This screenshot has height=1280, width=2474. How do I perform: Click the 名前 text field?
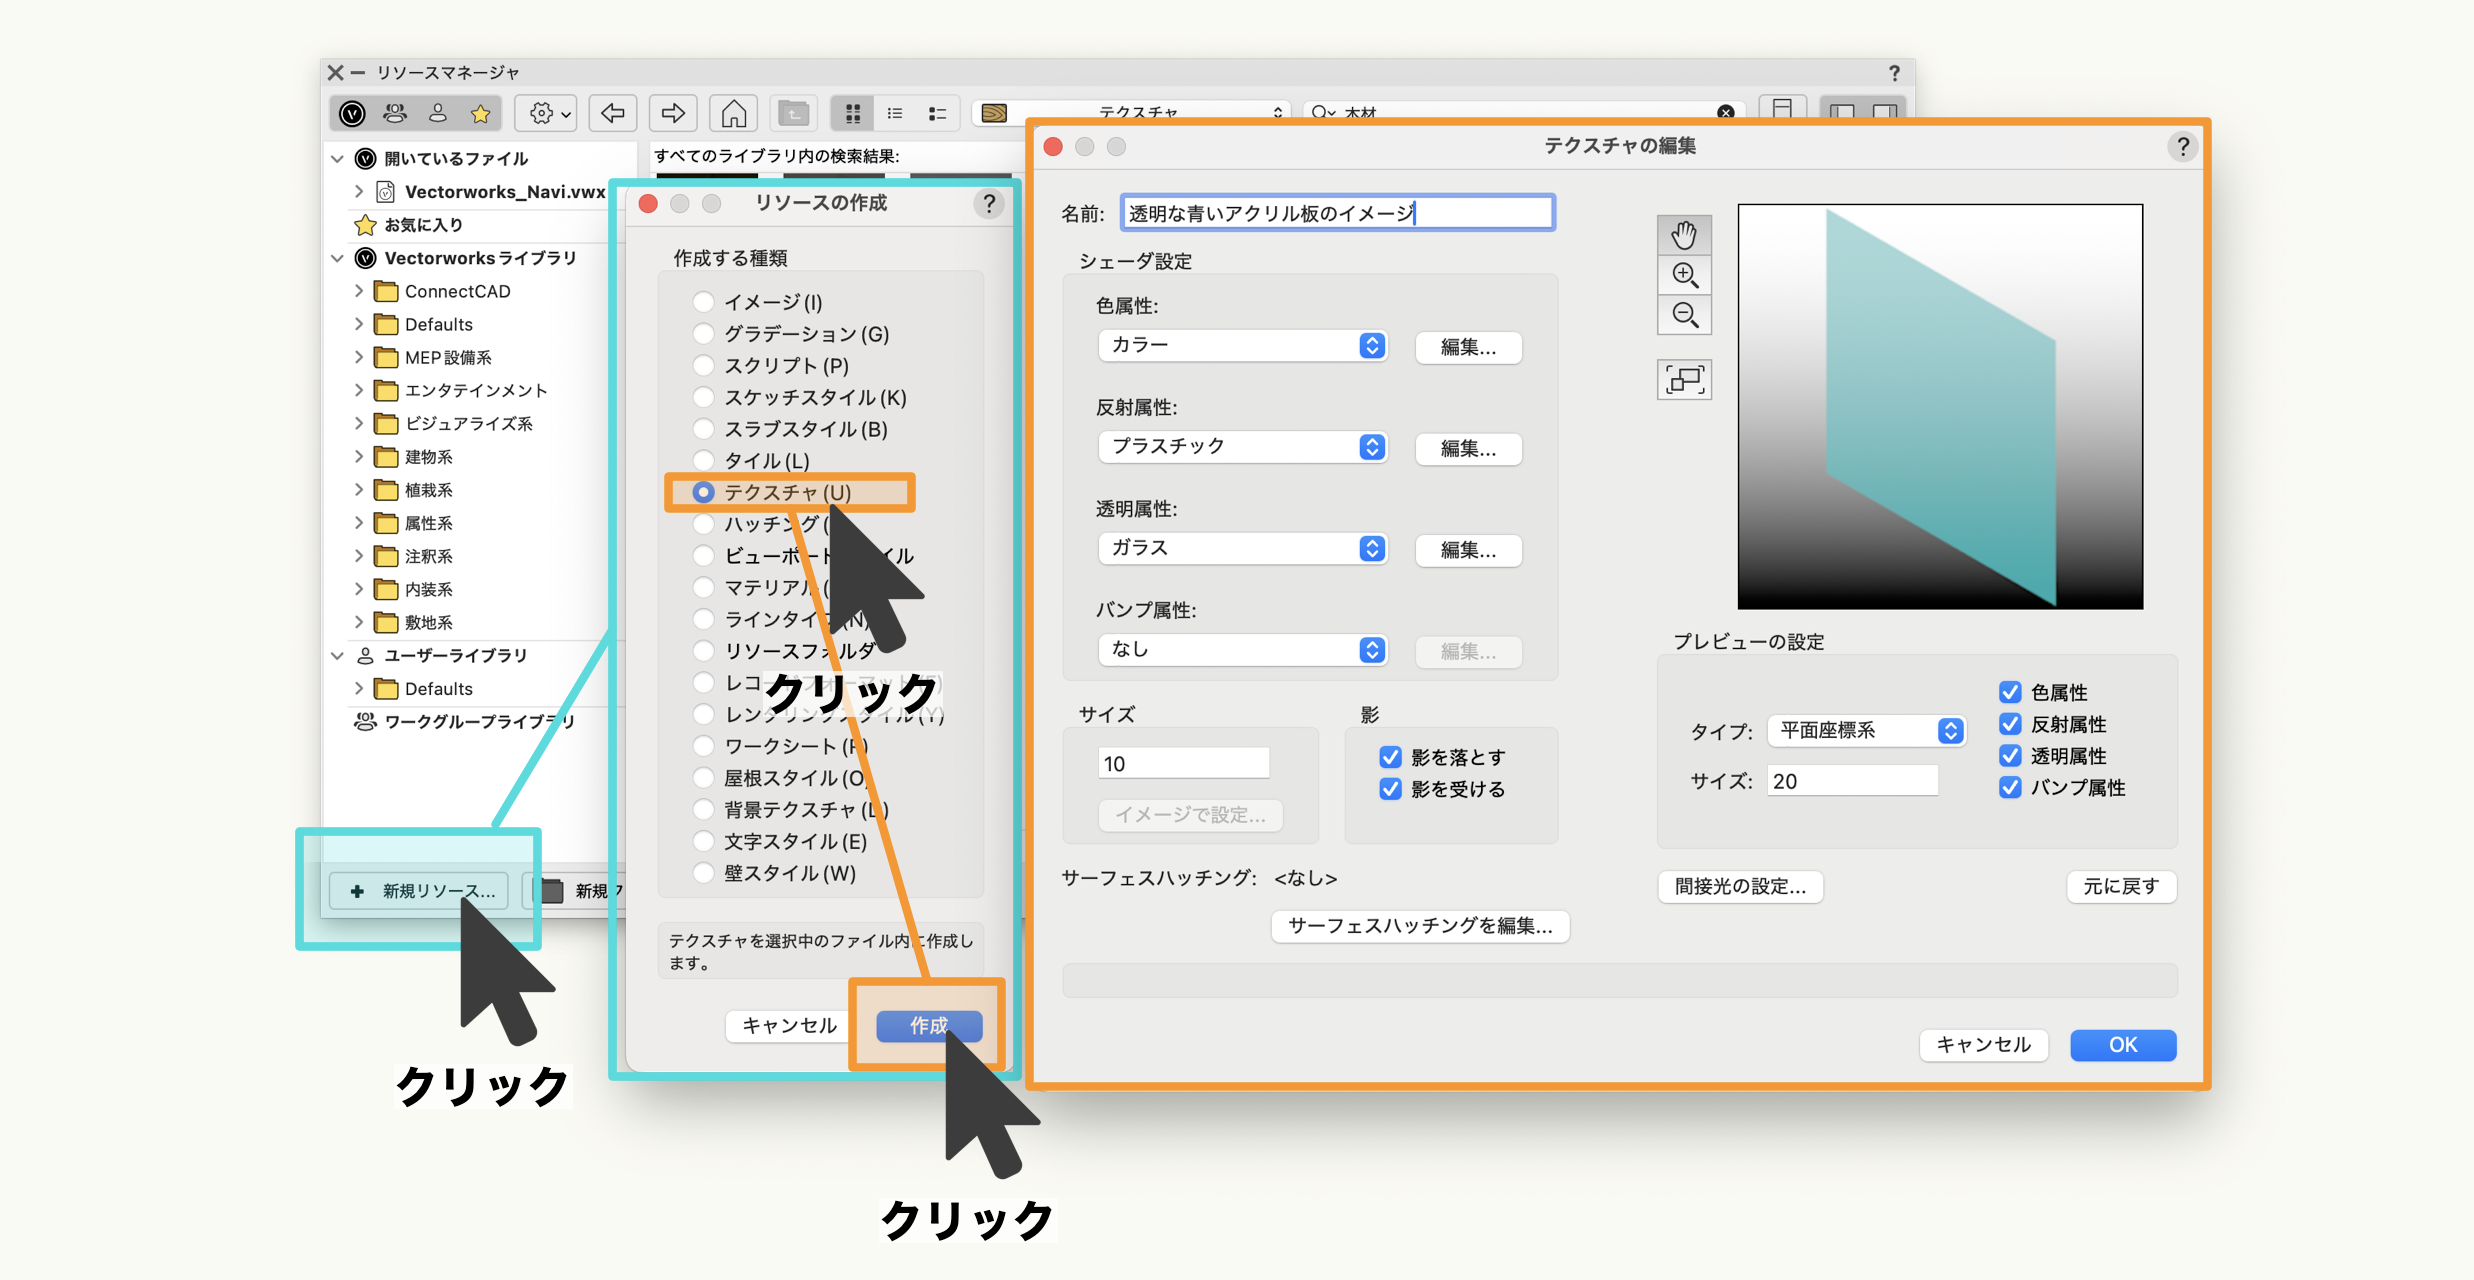point(1337,213)
